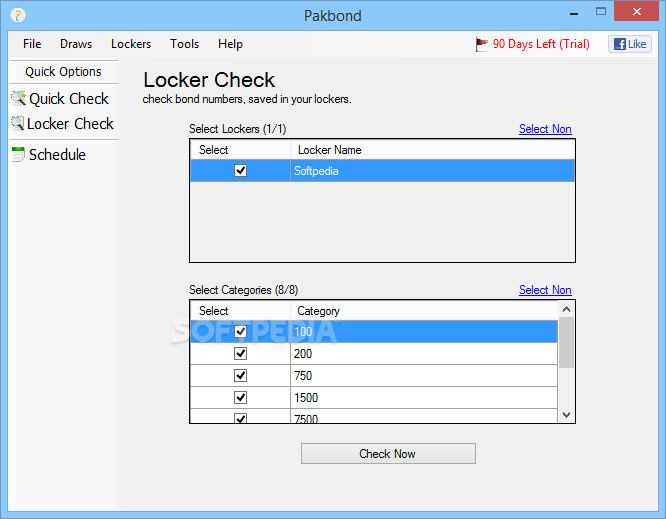This screenshot has height=519, width=666.
Task: Click the Quick Options header label
Action: (x=63, y=71)
